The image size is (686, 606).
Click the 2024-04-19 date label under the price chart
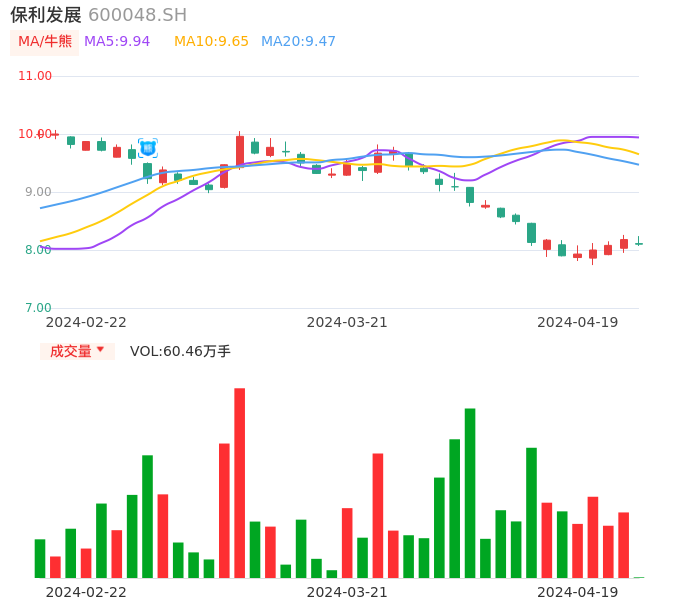(578, 322)
